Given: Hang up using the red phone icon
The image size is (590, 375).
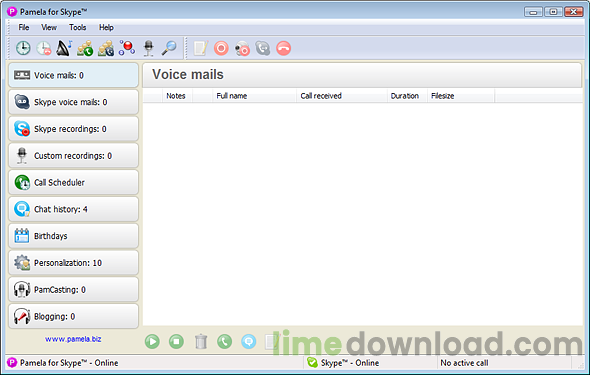Looking at the screenshot, I should click(283, 49).
